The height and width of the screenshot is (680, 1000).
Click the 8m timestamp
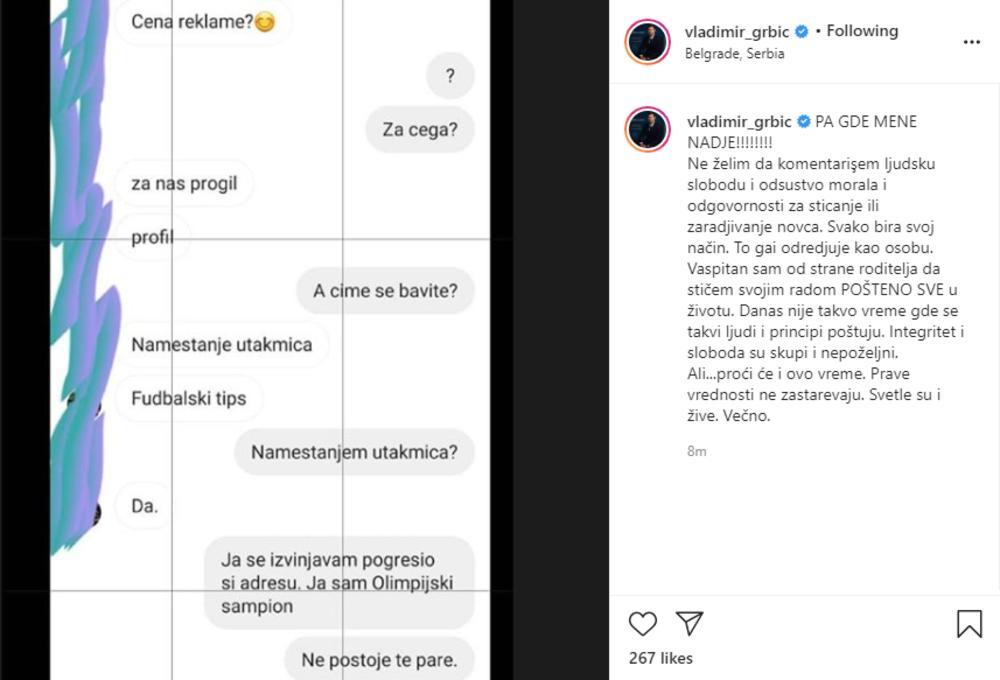(696, 451)
